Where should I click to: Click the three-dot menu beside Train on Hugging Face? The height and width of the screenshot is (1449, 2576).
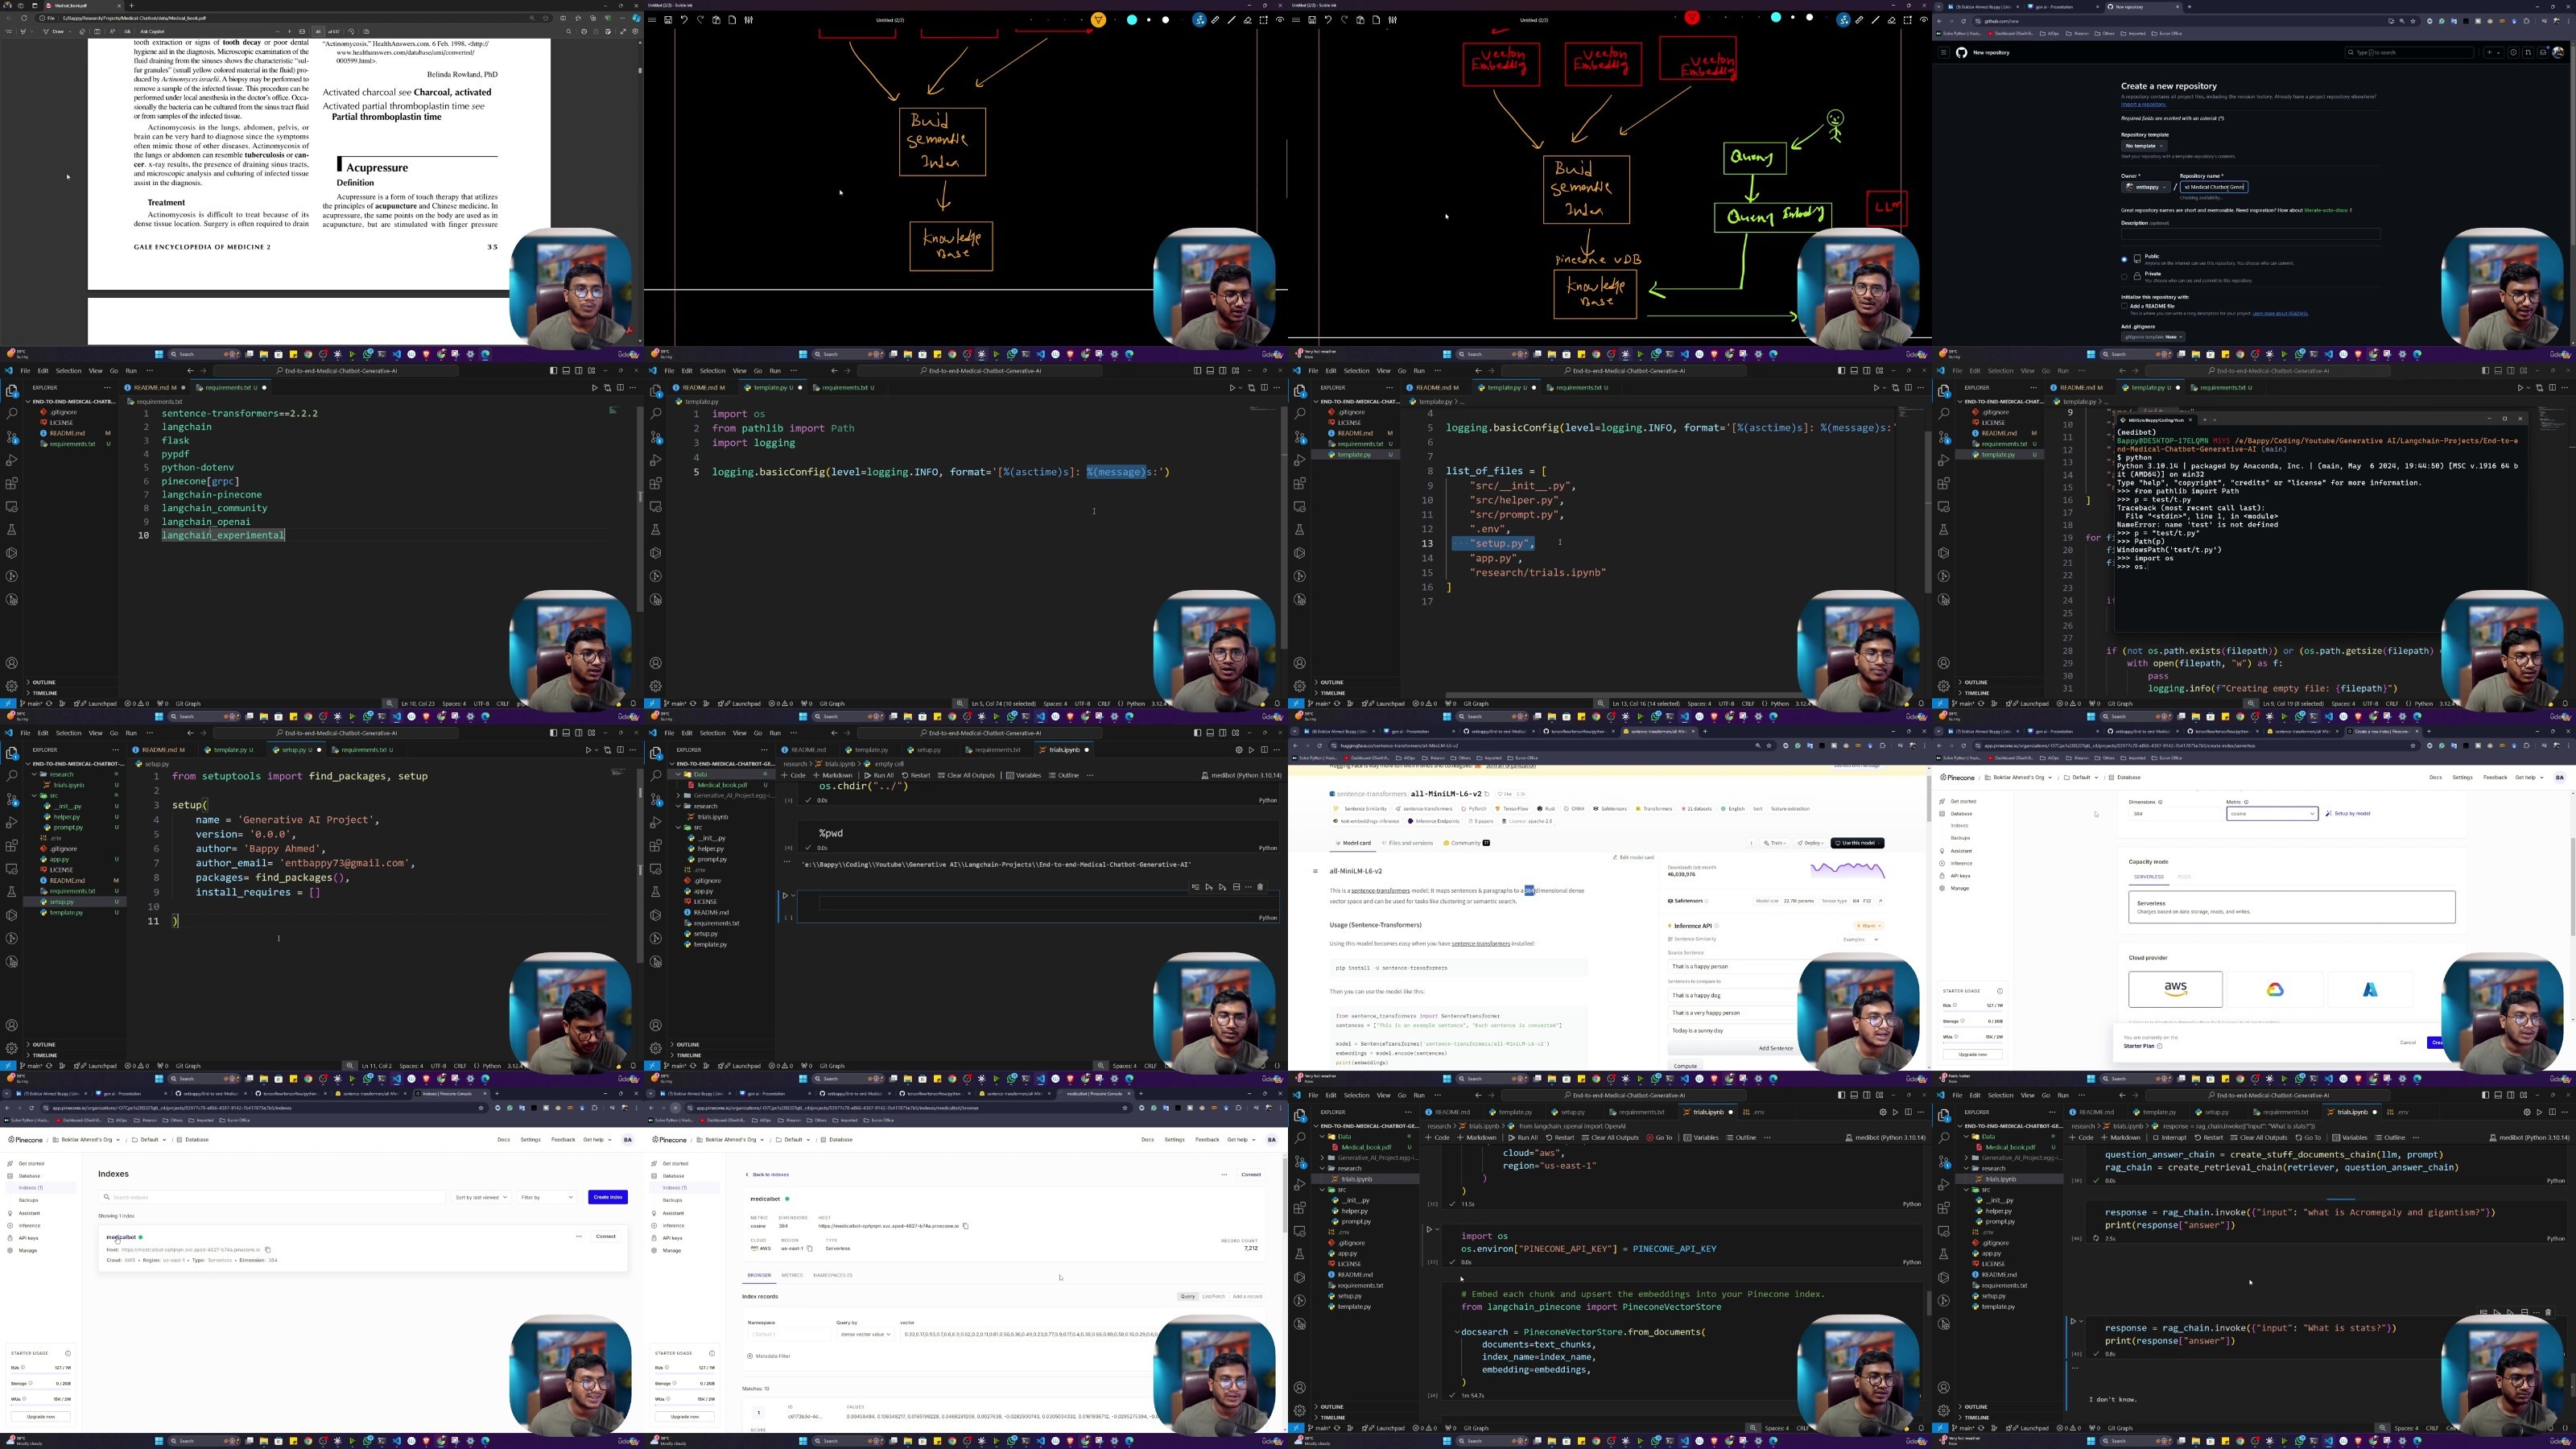click(1751, 843)
